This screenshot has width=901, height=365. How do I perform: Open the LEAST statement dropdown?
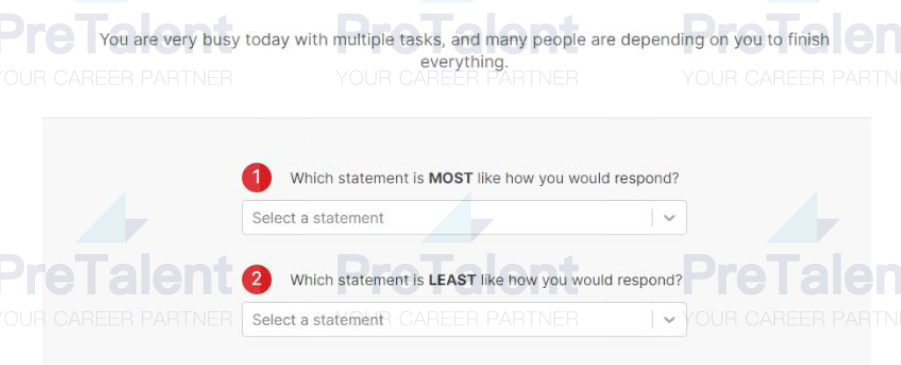pos(464,320)
